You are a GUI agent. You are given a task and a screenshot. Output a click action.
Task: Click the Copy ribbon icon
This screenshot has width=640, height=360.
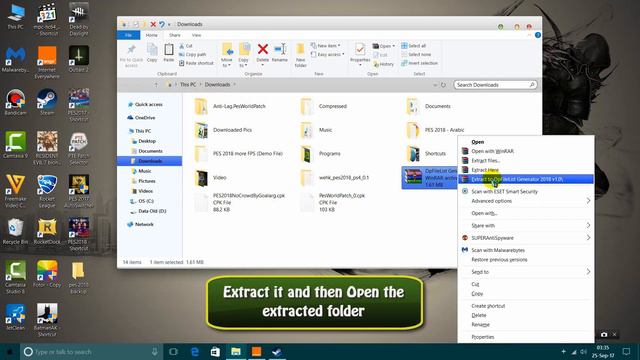[x=152, y=50]
